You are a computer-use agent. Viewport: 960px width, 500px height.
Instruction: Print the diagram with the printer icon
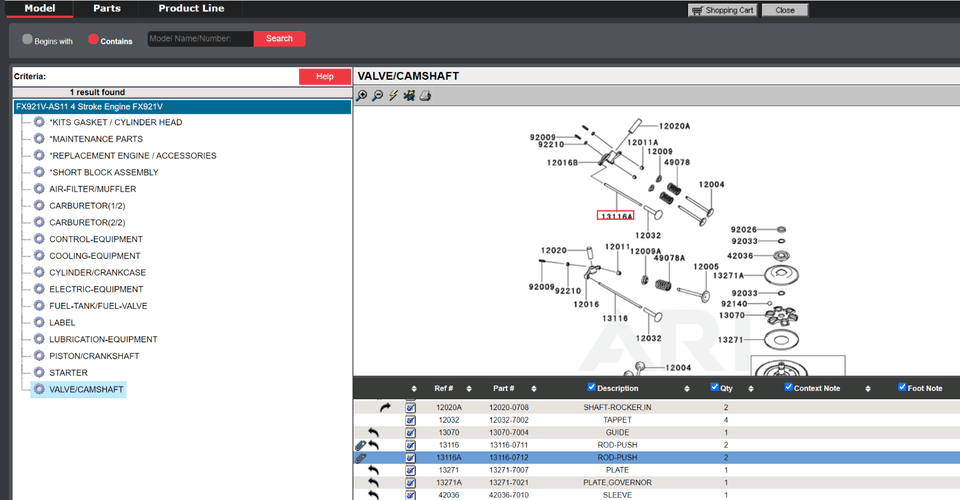(425, 95)
